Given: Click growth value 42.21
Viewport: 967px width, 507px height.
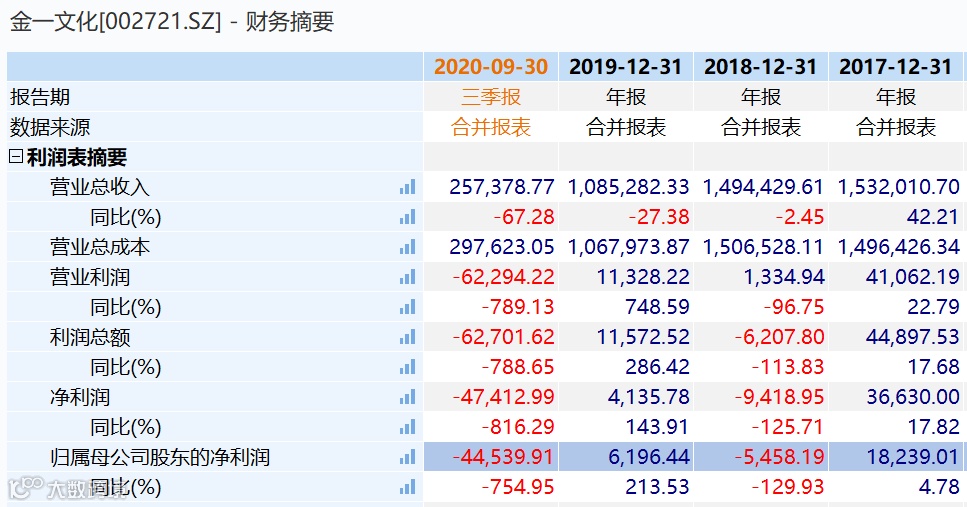Looking at the screenshot, I should pyautogui.click(x=932, y=217).
